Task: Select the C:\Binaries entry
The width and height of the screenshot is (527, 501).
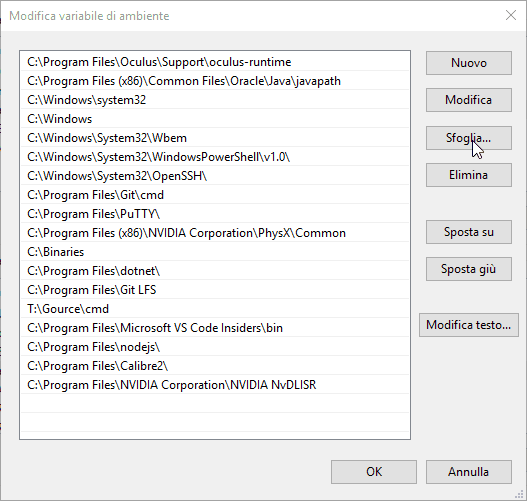Action: tap(215, 252)
